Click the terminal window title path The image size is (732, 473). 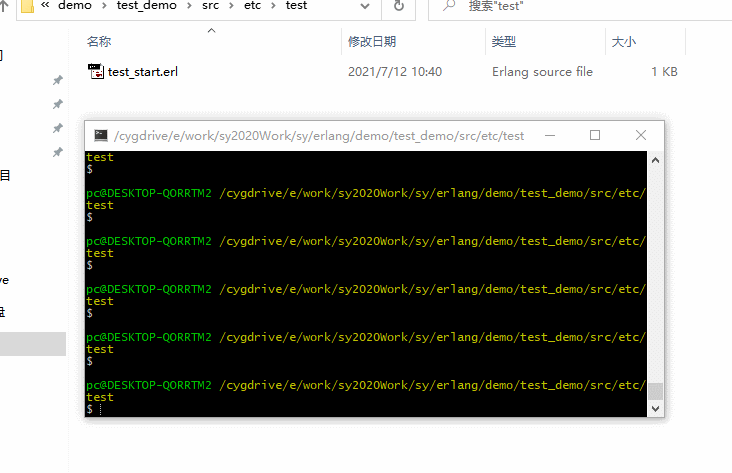click(319, 136)
